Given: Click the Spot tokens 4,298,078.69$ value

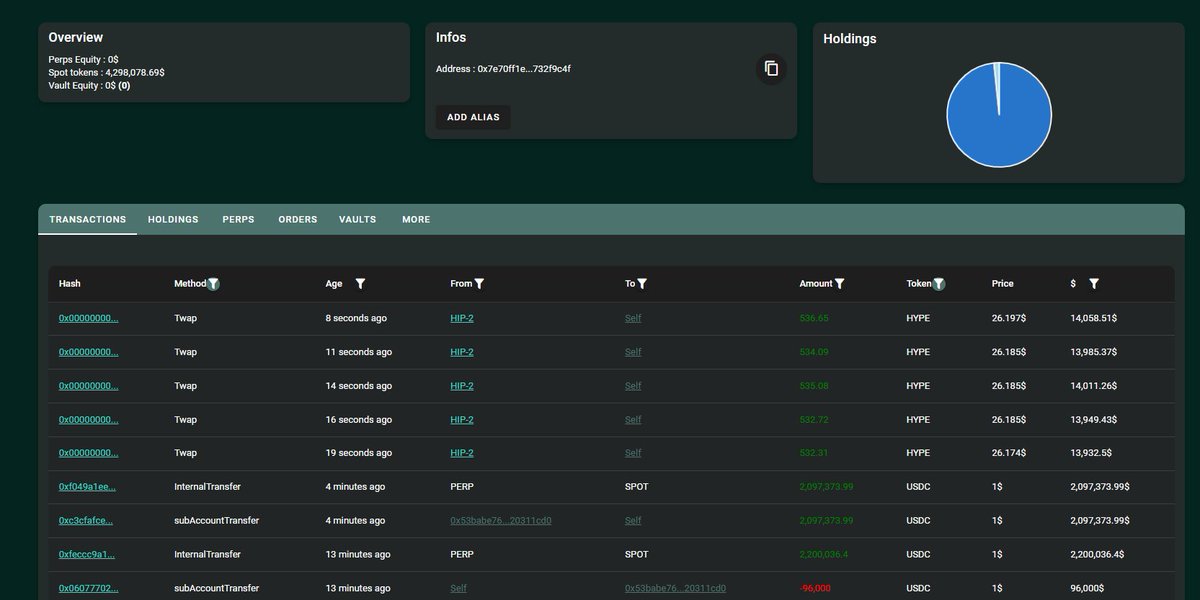Looking at the screenshot, I should (135, 73).
